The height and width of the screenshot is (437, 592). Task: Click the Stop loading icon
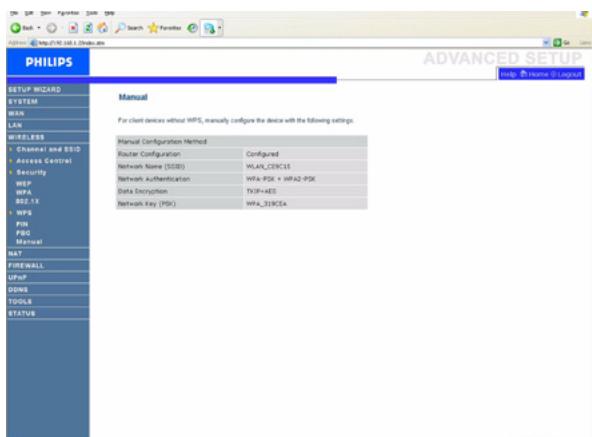coord(73,28)
